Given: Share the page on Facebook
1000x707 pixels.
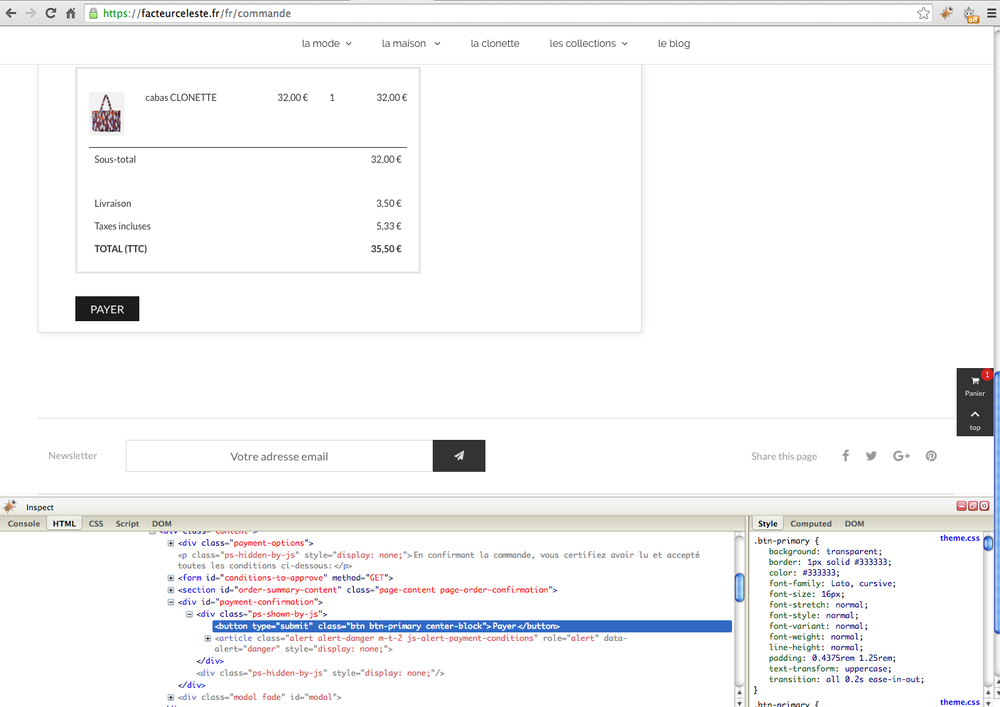Looking at the screenshot, I should click(x=845, y=455).
